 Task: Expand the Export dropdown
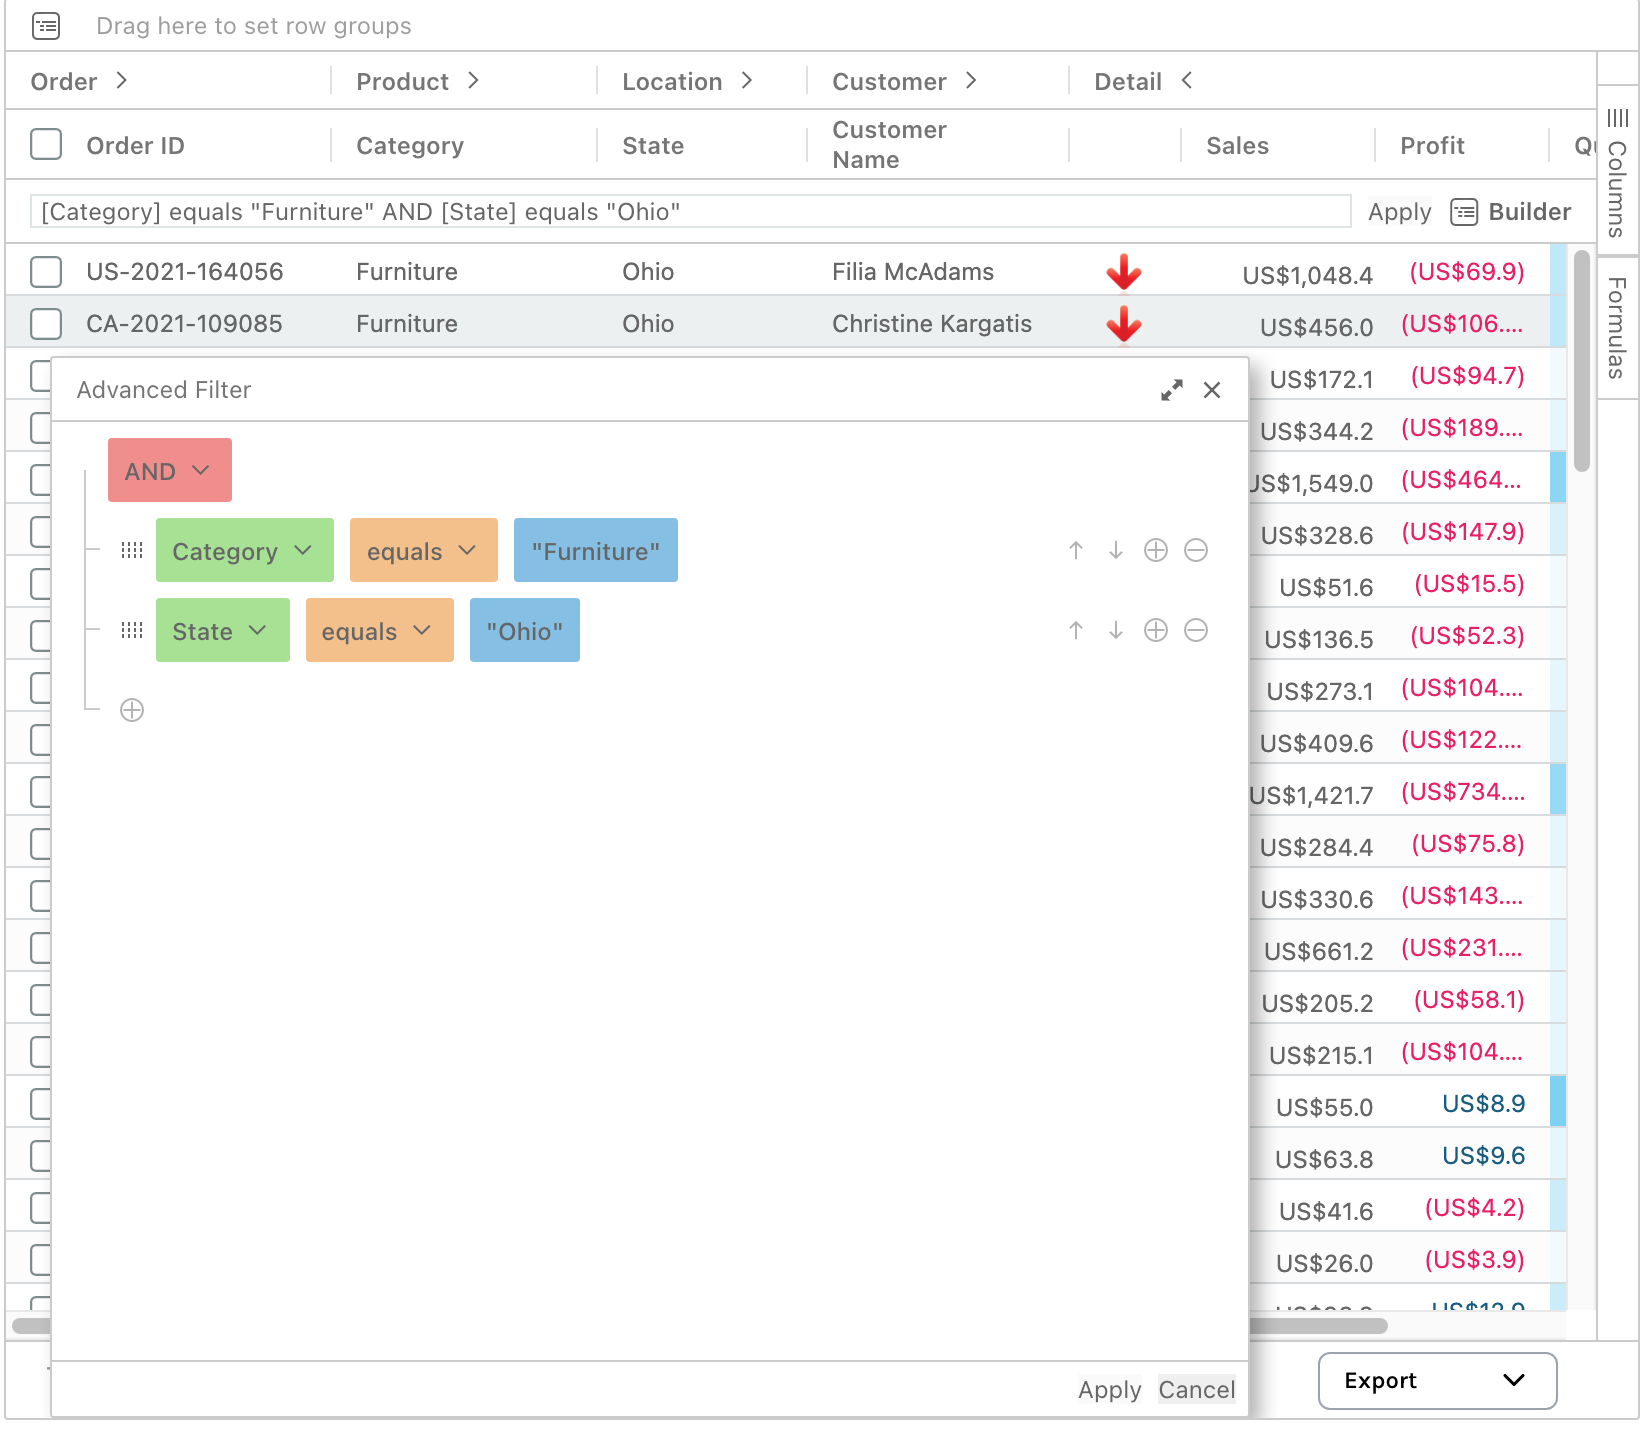[x=1436, y=1381]
